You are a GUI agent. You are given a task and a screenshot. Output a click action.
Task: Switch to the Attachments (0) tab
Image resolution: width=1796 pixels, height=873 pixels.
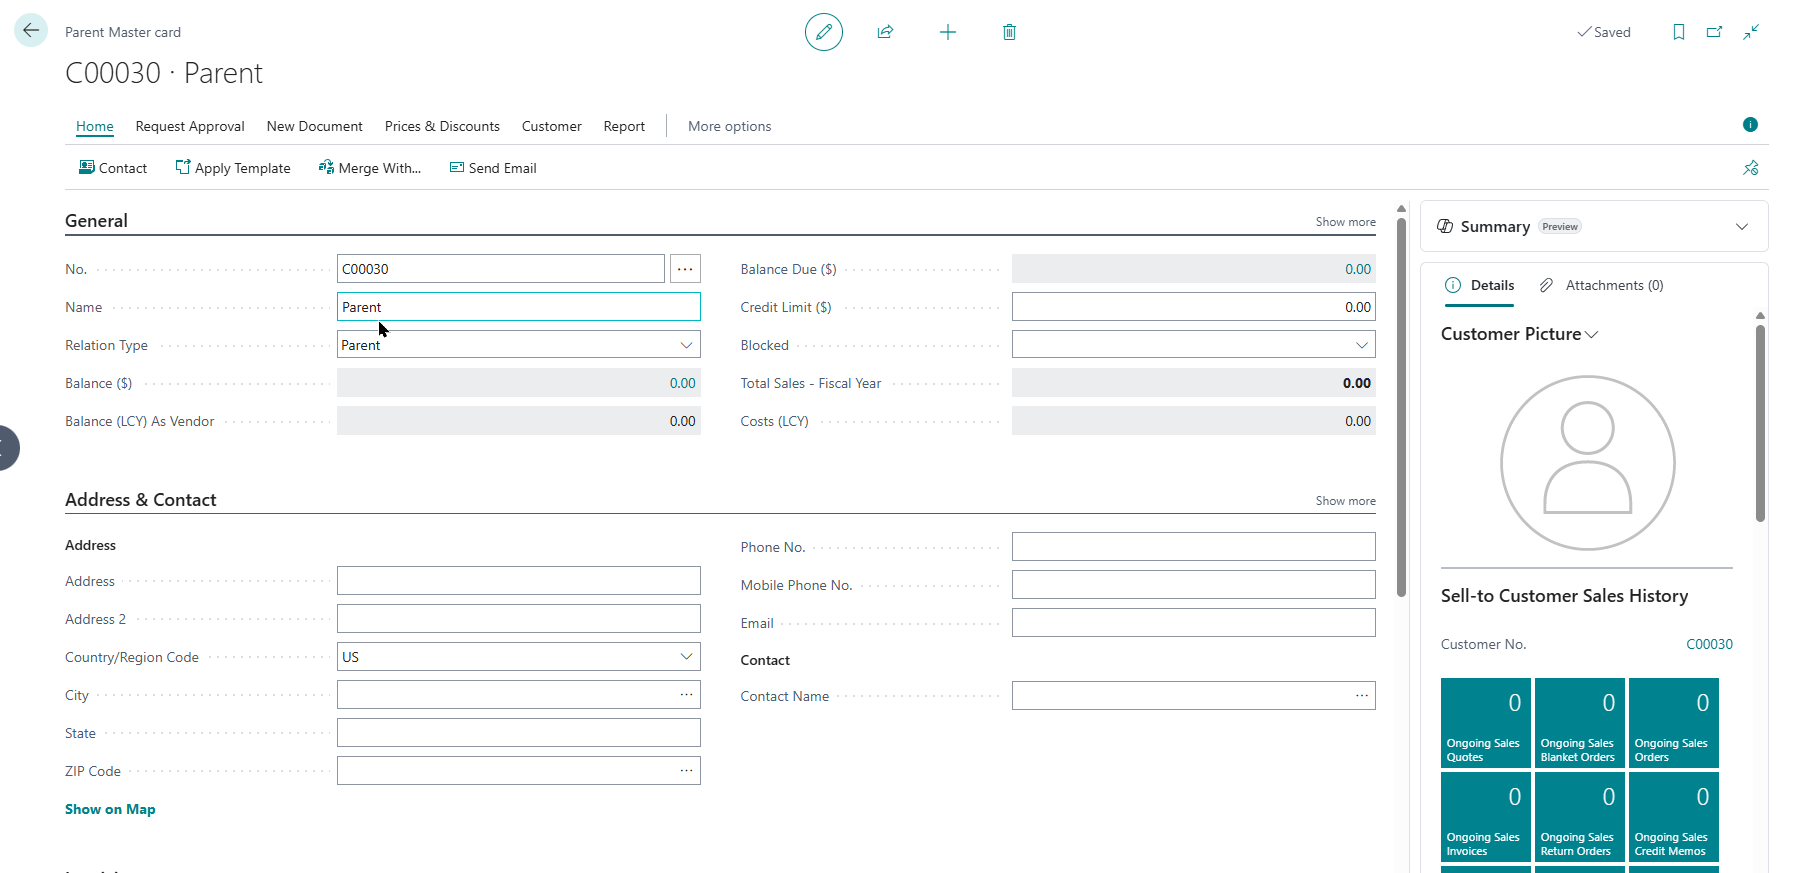(x=1602, y=286)
